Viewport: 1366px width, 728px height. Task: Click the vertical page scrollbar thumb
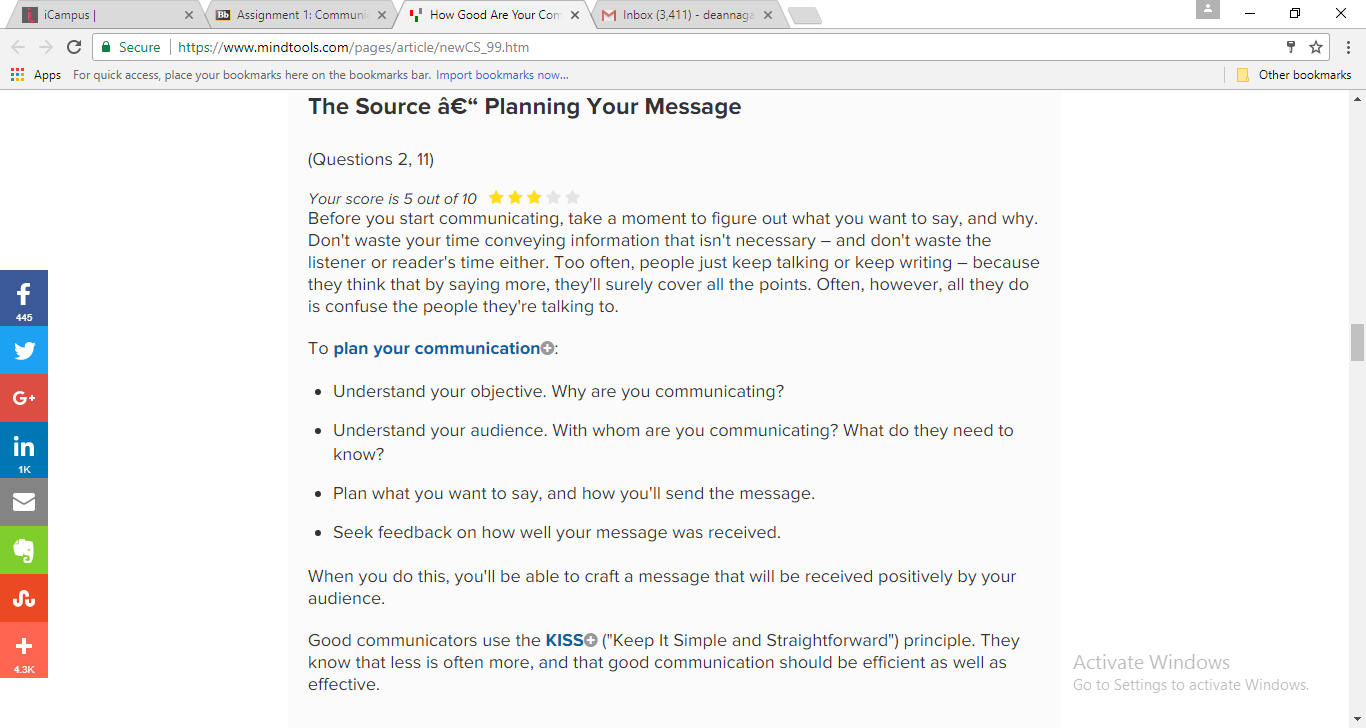pyautogui.click(x=1357, y=342)
